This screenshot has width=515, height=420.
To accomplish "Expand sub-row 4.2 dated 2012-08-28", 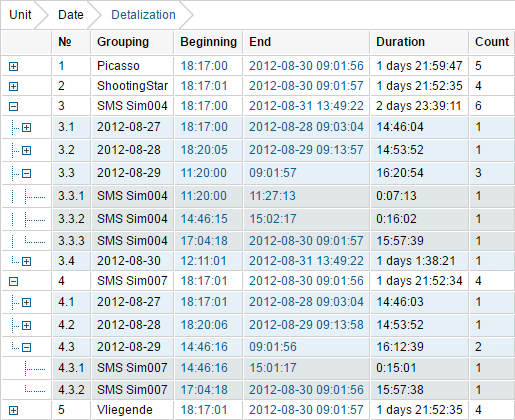I will click(27, 325).
